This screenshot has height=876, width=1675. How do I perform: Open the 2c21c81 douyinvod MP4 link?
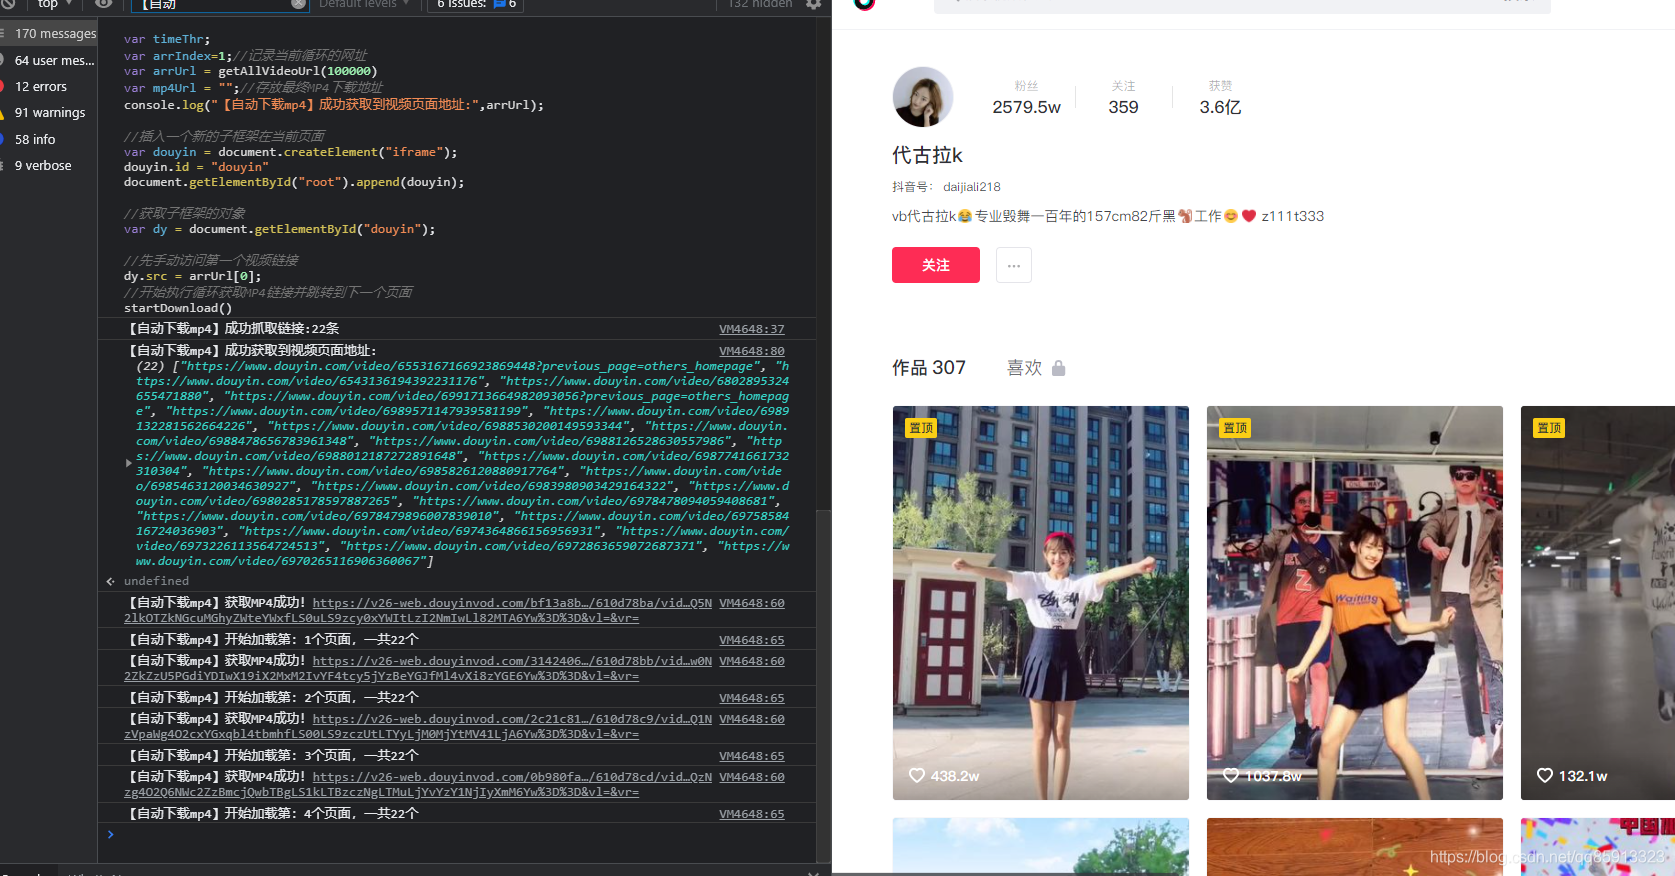[x=512, y=719]
